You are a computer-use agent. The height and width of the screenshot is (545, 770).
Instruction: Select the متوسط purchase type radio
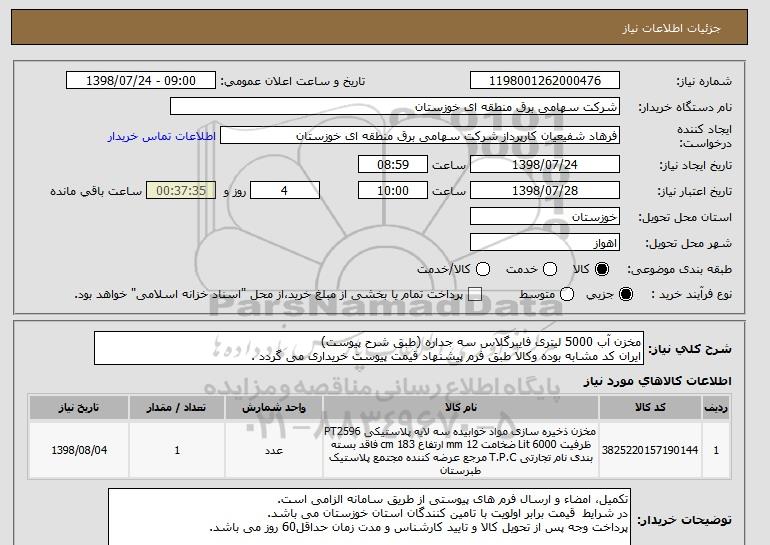567,295
